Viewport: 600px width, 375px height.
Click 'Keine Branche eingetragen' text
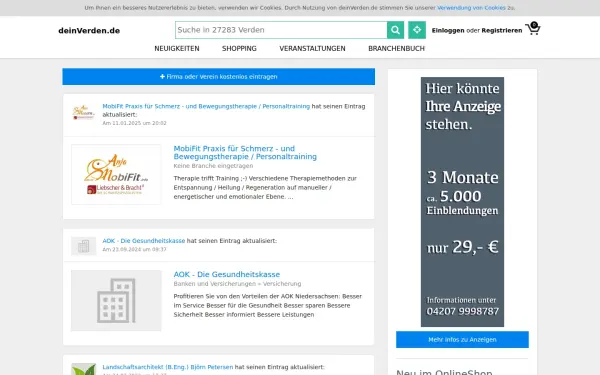213,166
